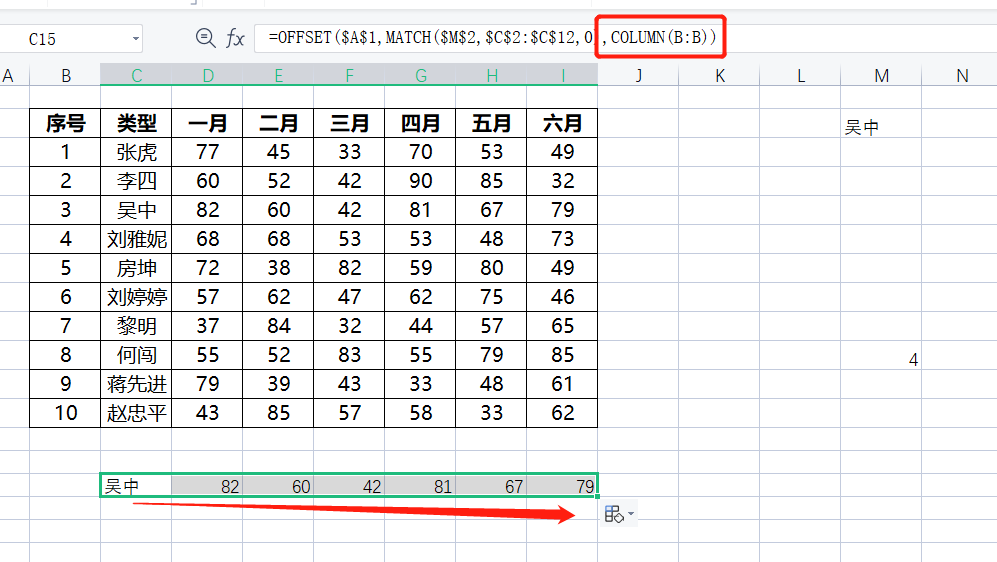Click the 二月 header cell
The height and width of the screenshot is (562, 997).
pos(278,123)
